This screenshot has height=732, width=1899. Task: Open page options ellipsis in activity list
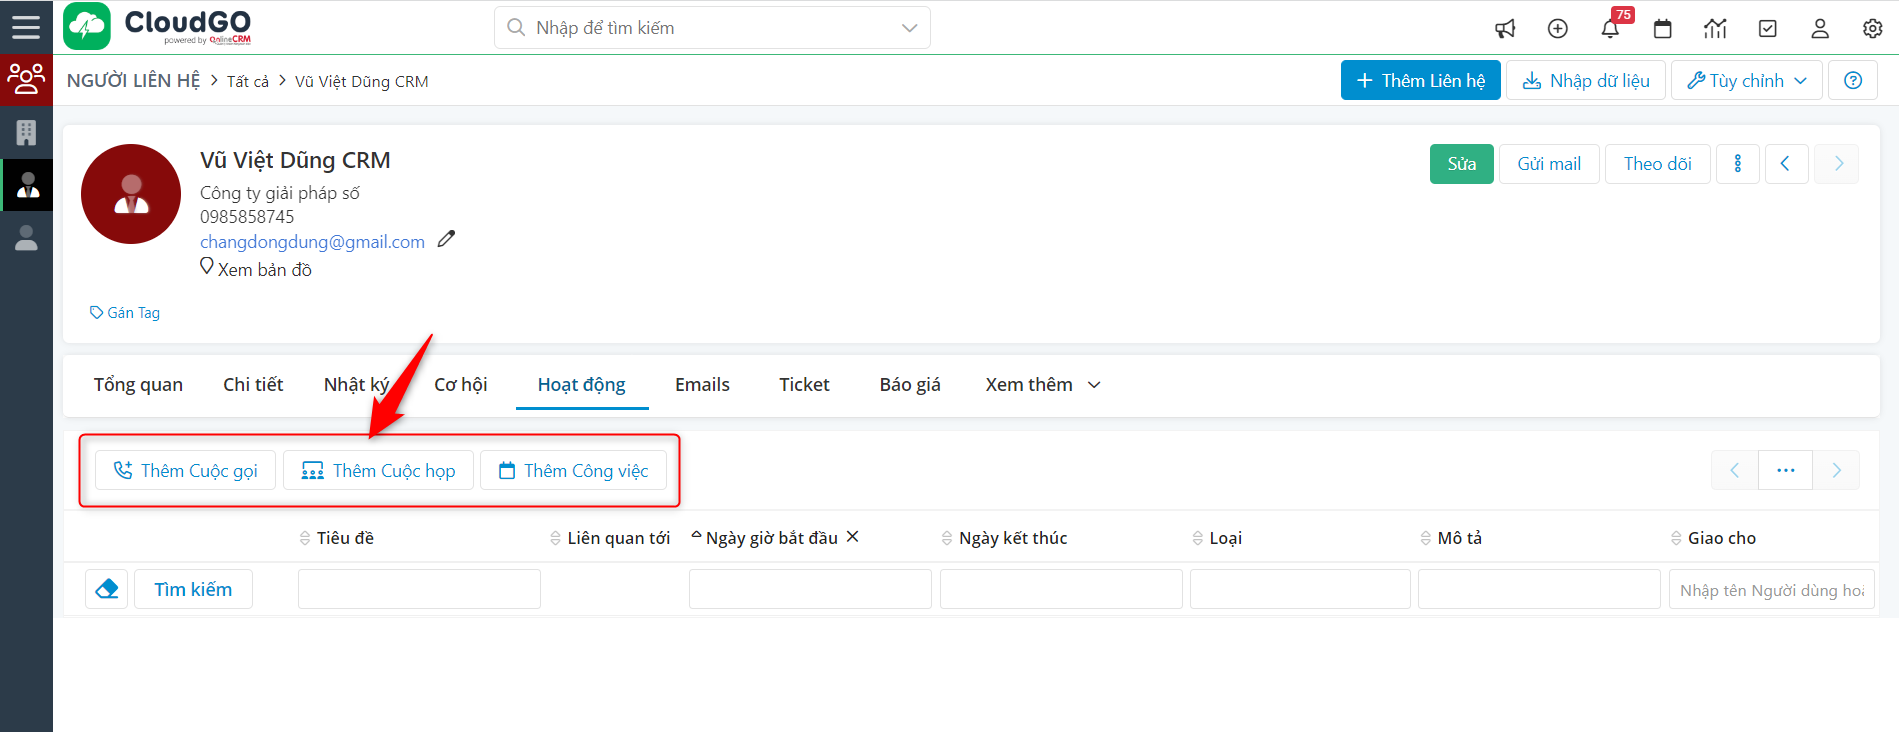(x=1786, y=470)
